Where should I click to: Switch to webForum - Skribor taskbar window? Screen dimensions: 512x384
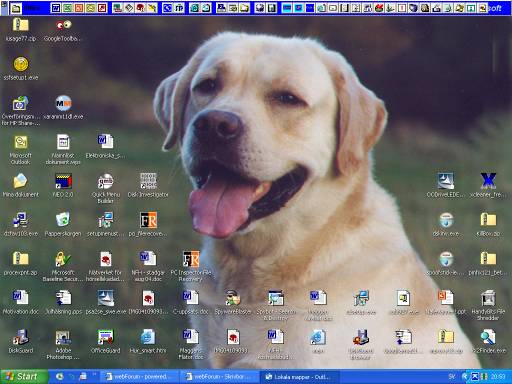coord(219,377)
